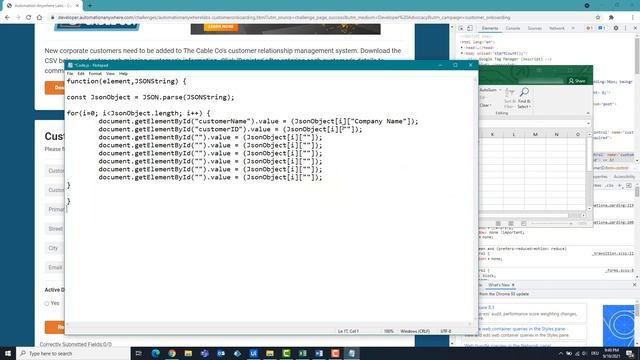
Task: Switch Excel to Page Break Preview
Action: pos(523,223)
